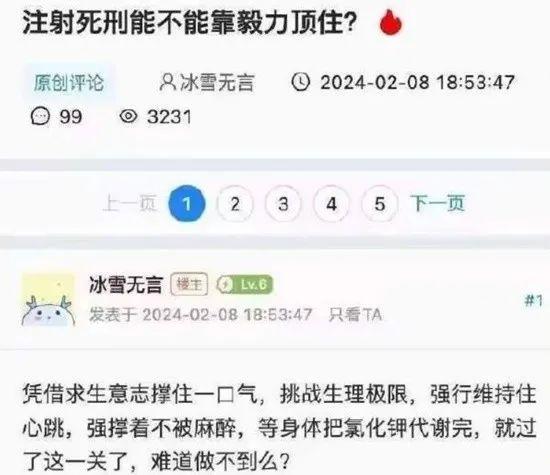
Task: Select the 原创评论 tag
Action: 69,83
